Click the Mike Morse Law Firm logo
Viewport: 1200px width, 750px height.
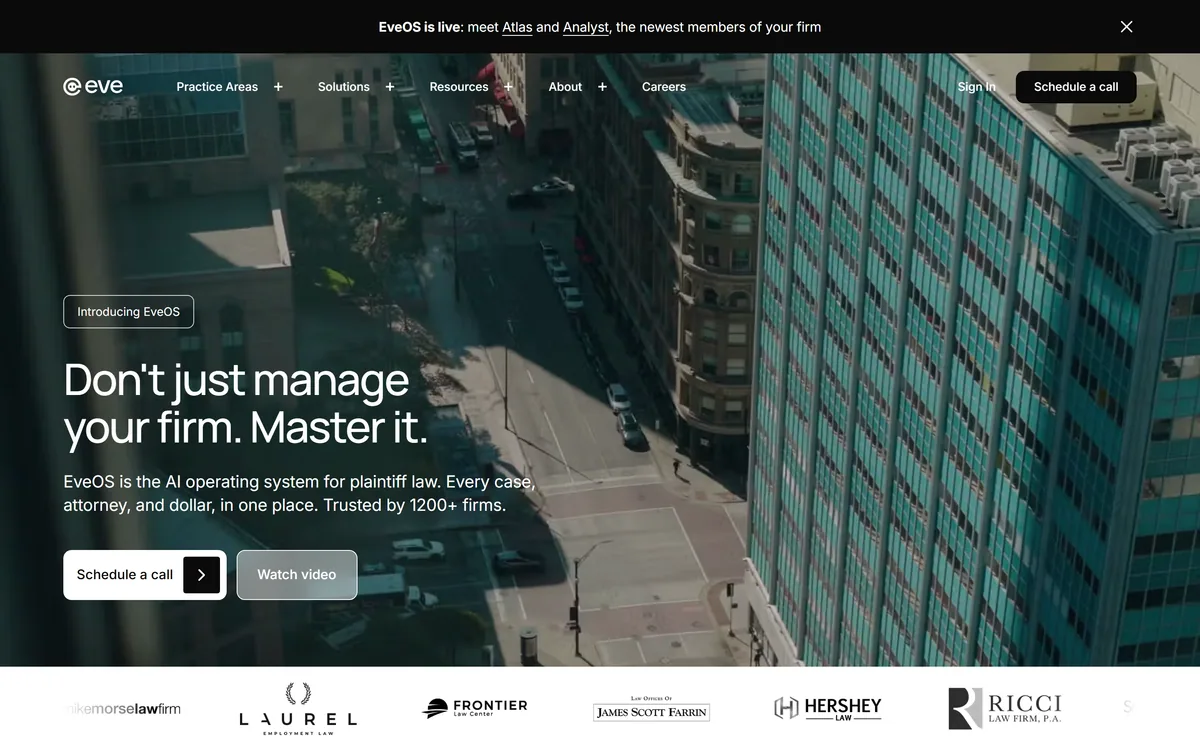click(x=122, y=709)
